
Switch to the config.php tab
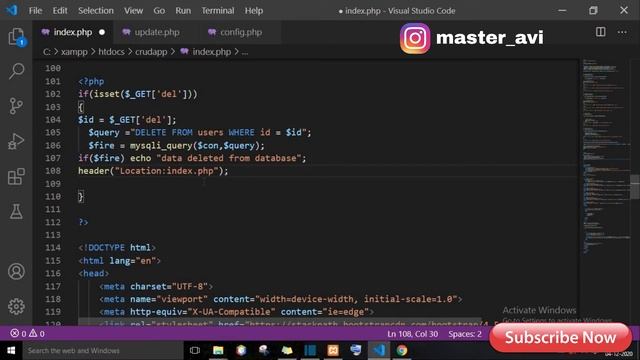tap(241, 32)
